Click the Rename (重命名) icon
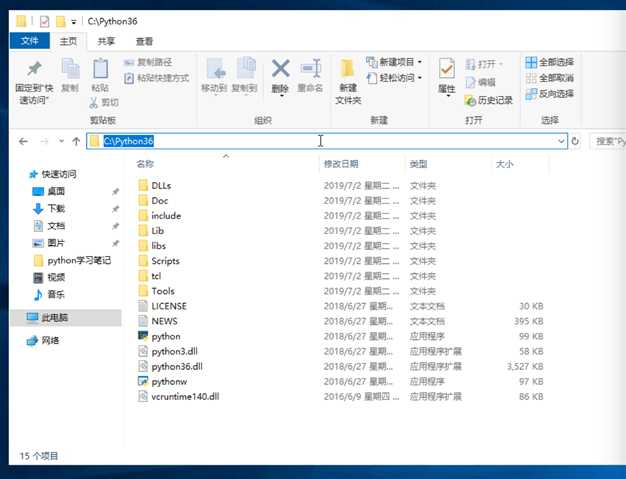 click(311, 69)
